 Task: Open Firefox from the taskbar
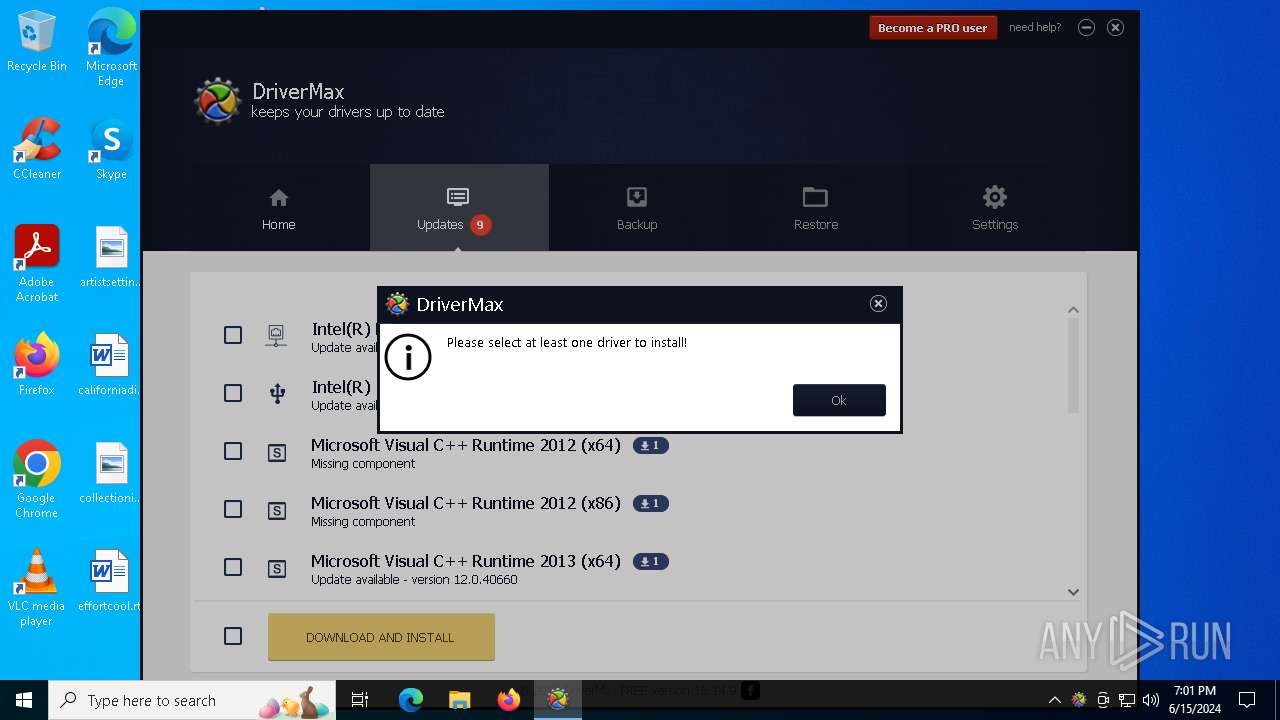tap(509, 700)
